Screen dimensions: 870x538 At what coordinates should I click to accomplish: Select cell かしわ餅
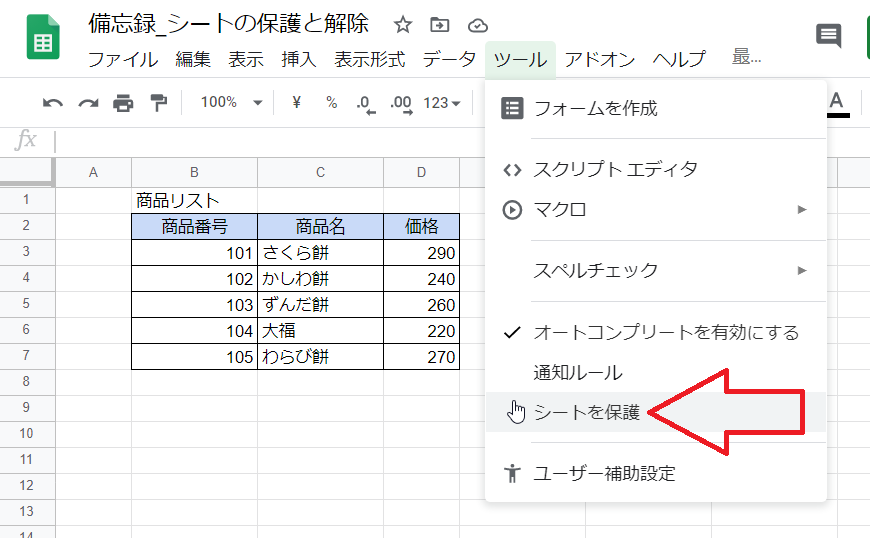(320, 278)
